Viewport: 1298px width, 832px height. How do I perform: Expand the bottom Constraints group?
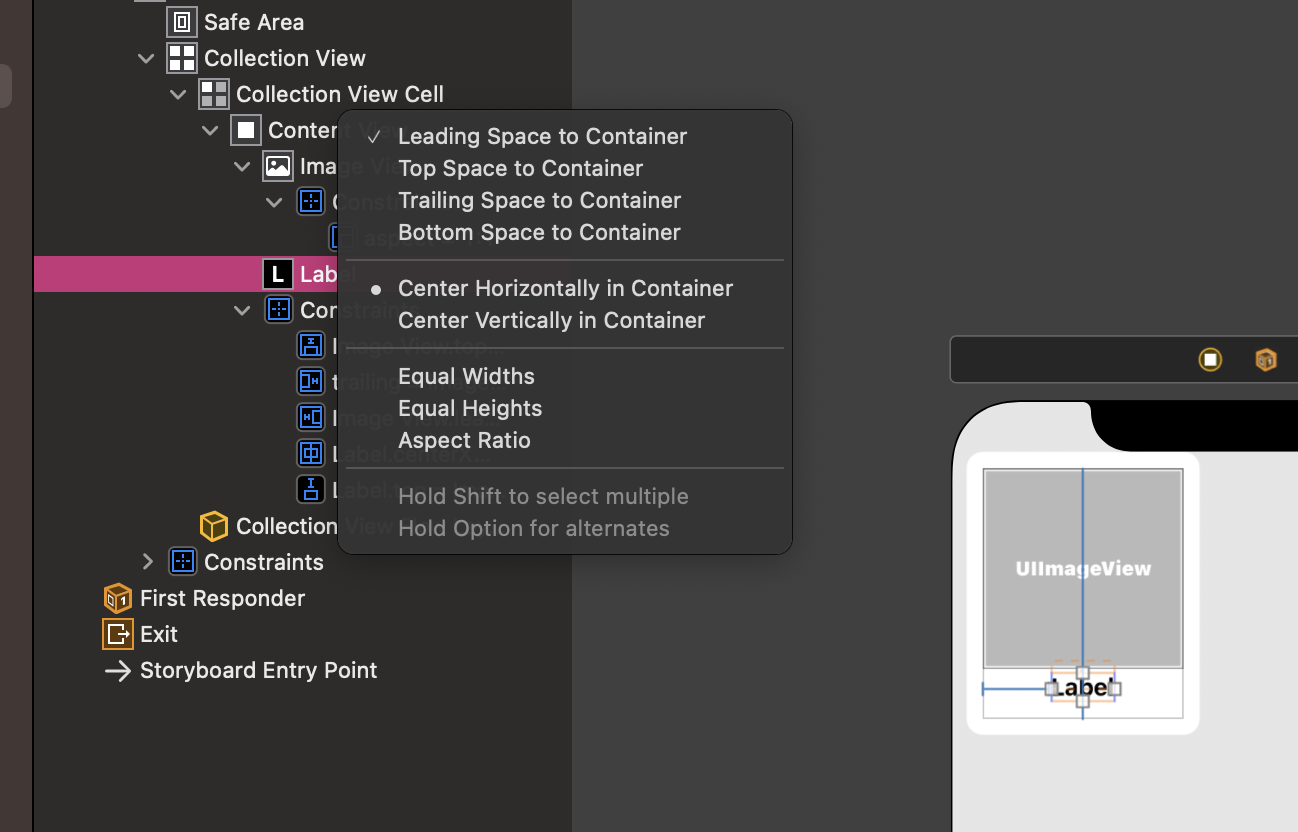click(x=148, y=562)
